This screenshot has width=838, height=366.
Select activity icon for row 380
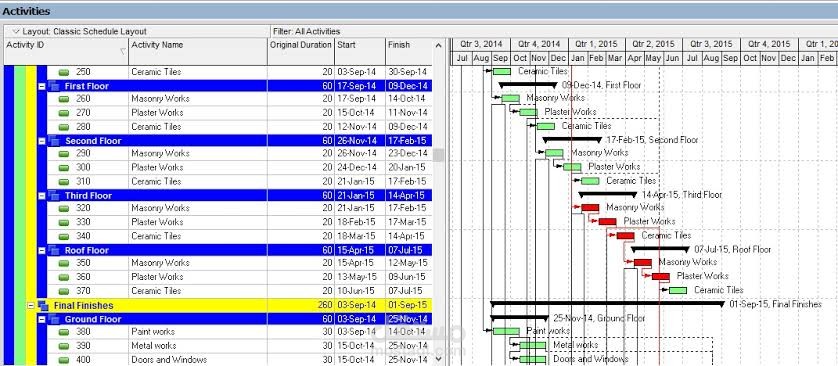click(x=64, y=332)
